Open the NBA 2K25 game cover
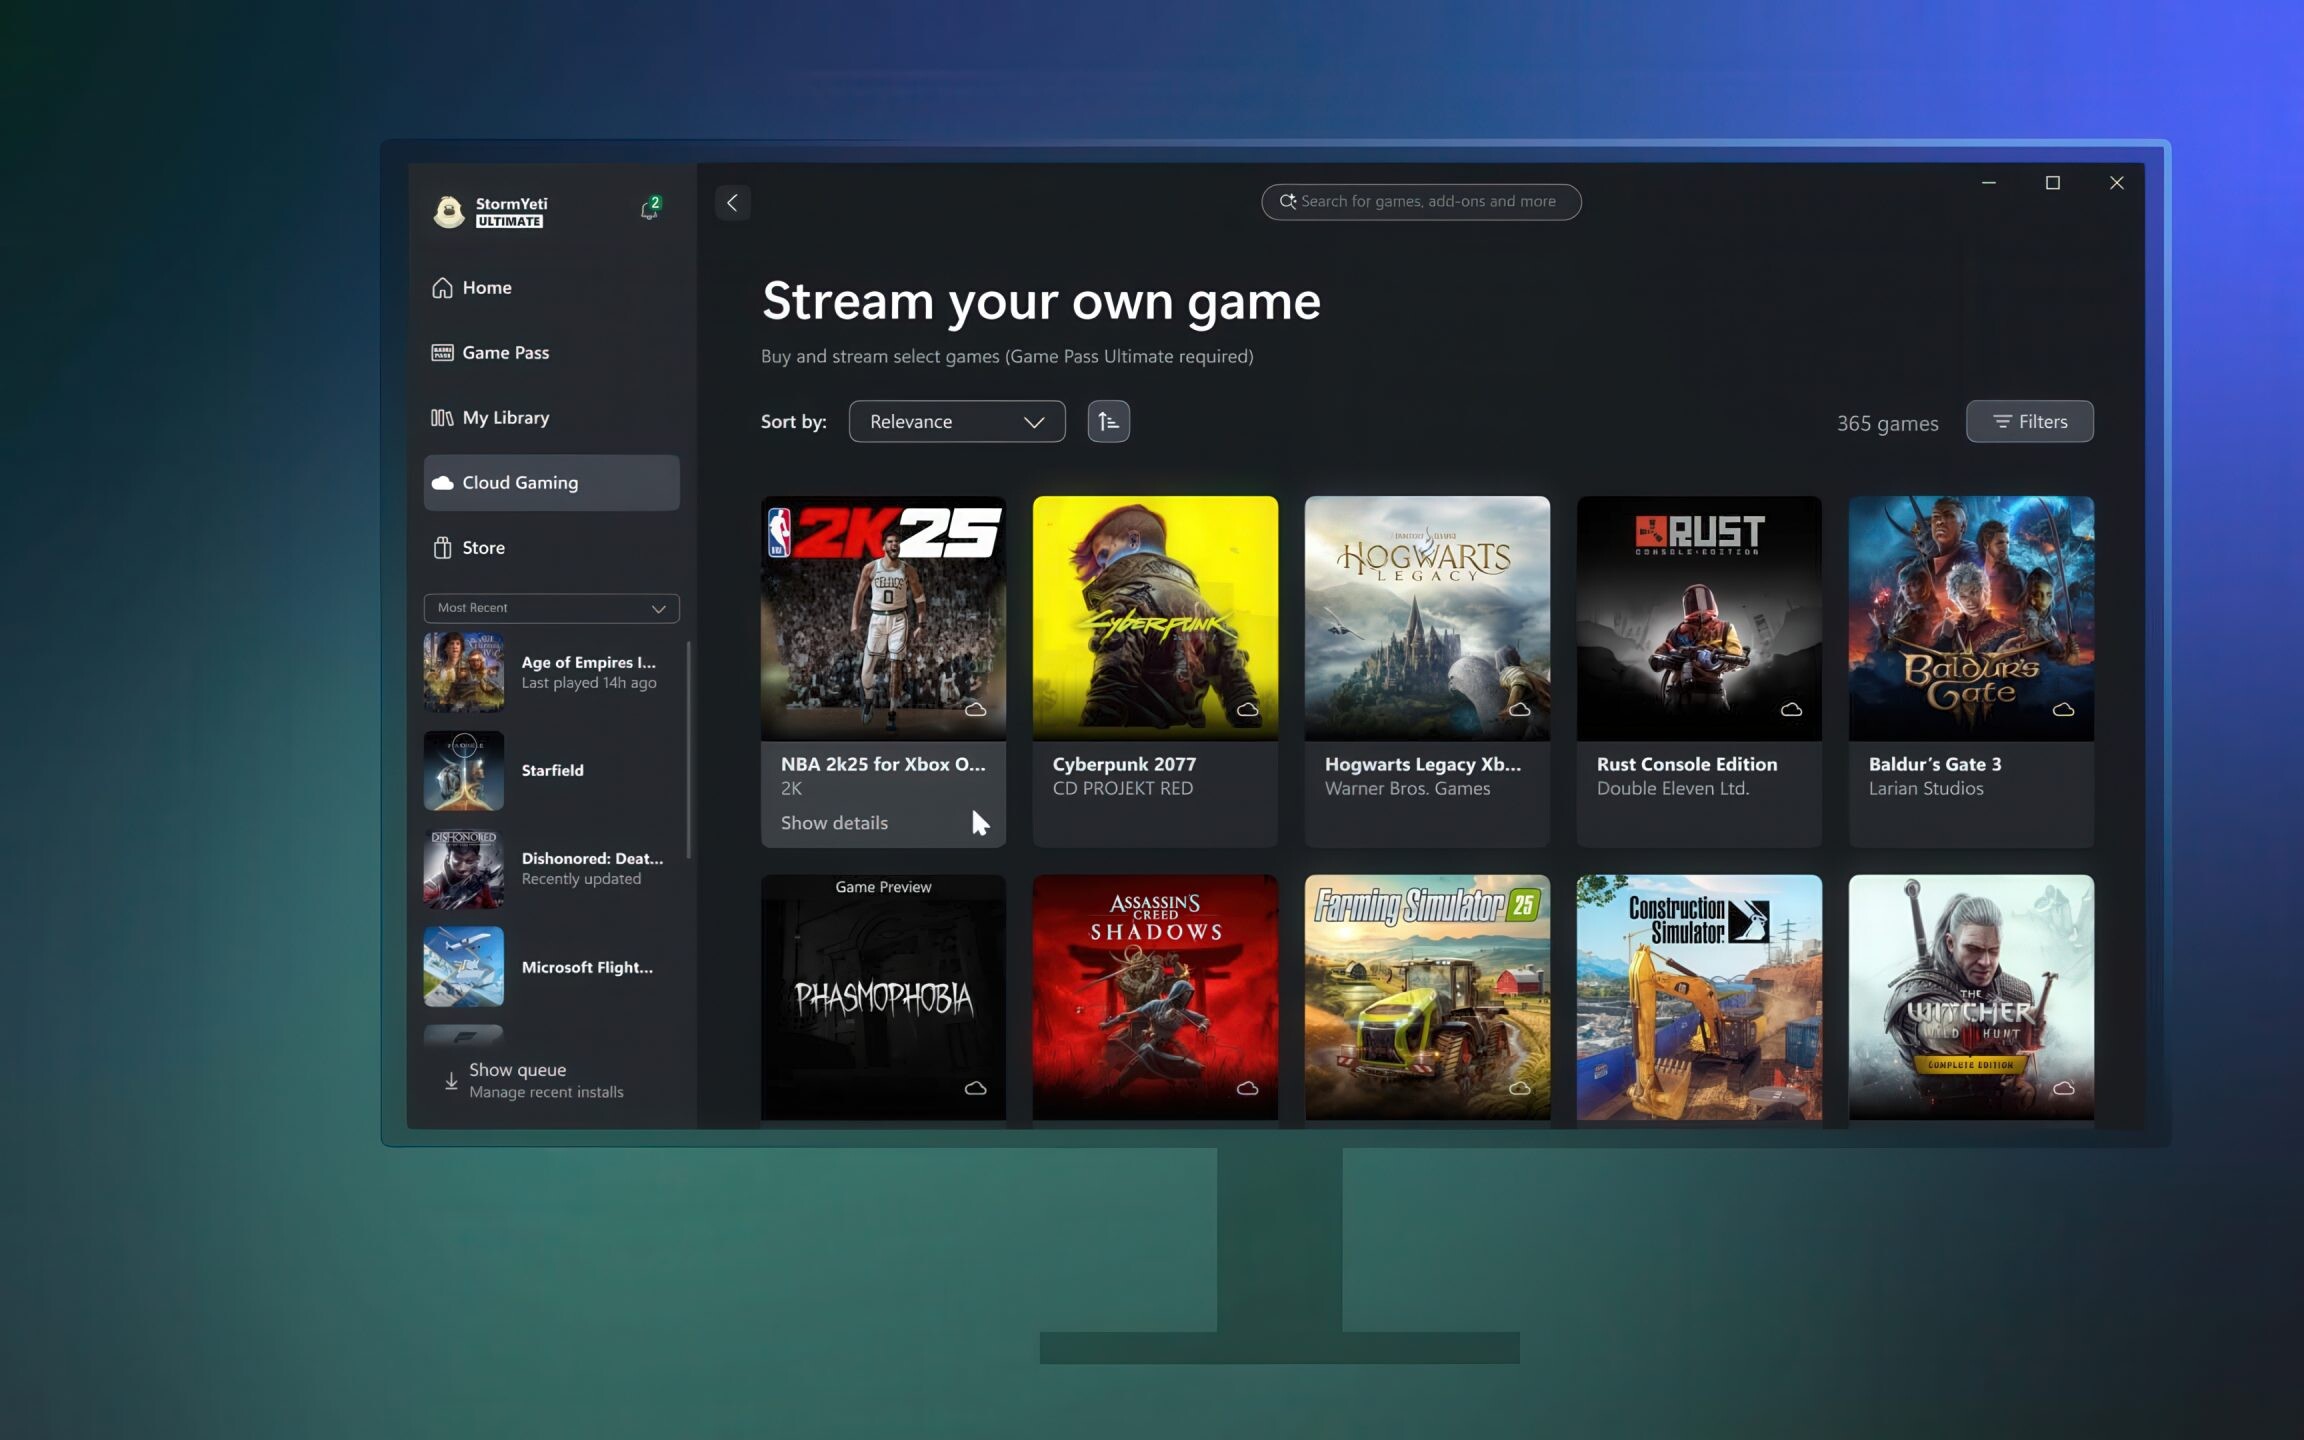Viewport: 2304px width, 1440px height. click(x=883, y=619)
